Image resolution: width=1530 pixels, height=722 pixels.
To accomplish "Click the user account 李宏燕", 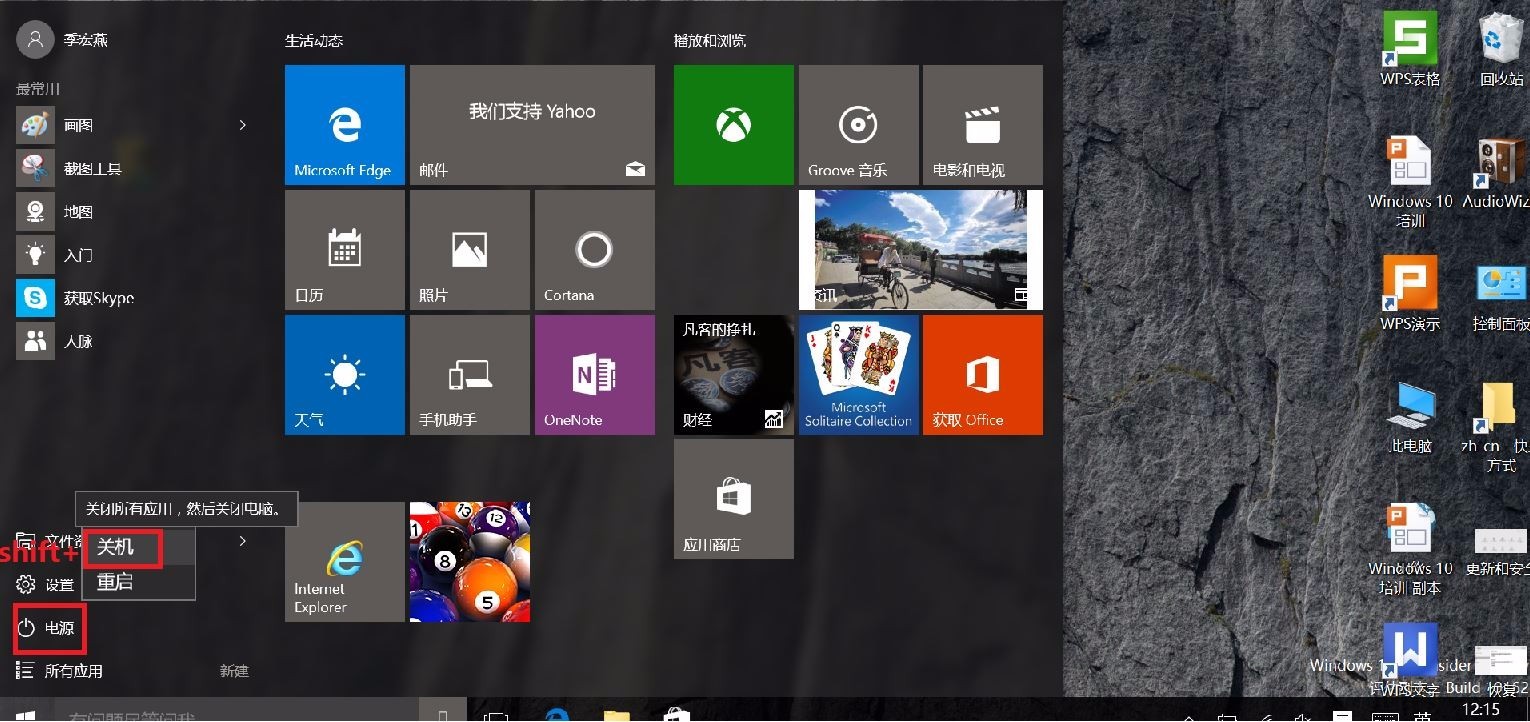I will tap(63, 40).
